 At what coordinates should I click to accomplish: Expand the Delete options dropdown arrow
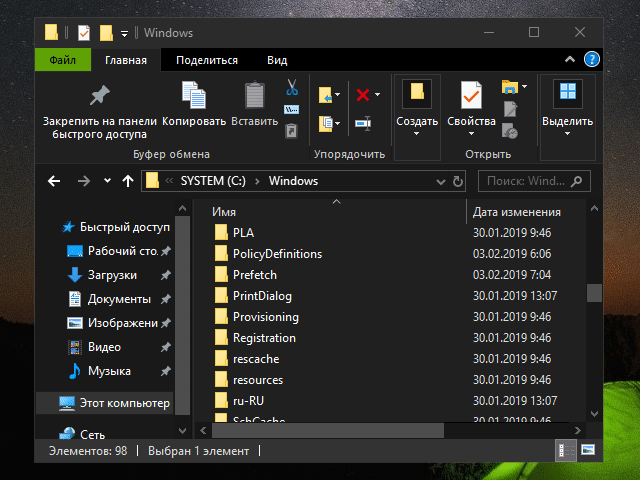[x=378, y=95]
